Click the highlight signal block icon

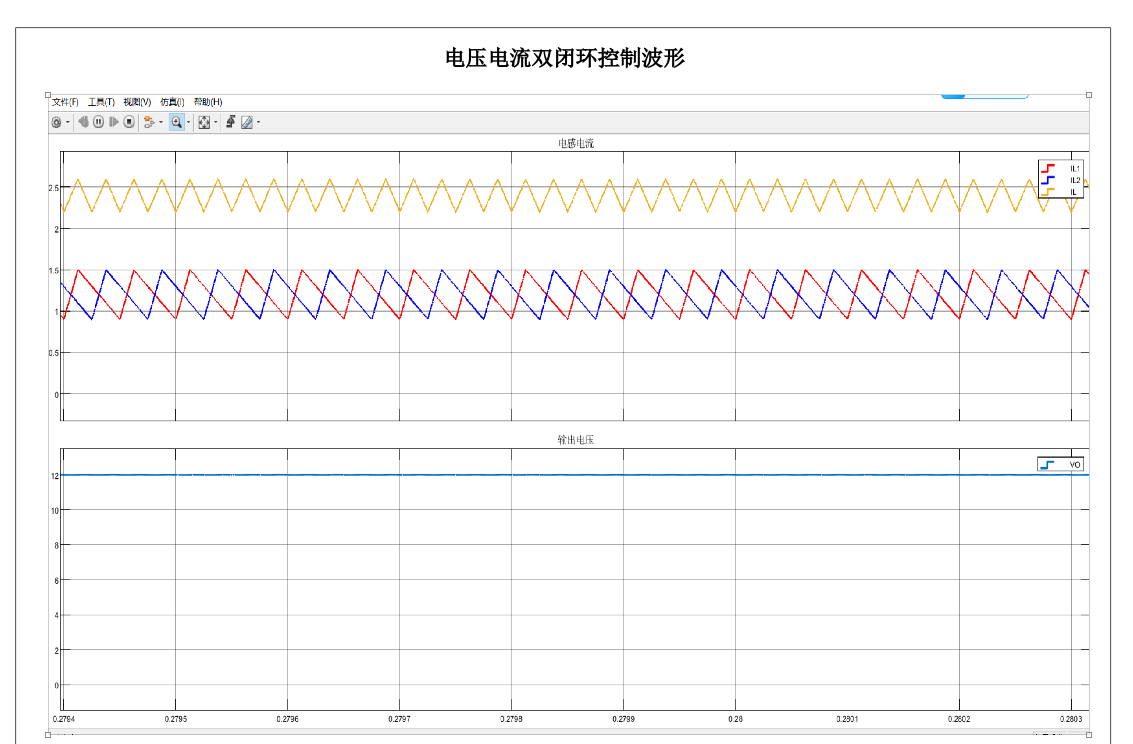(149, 122)
